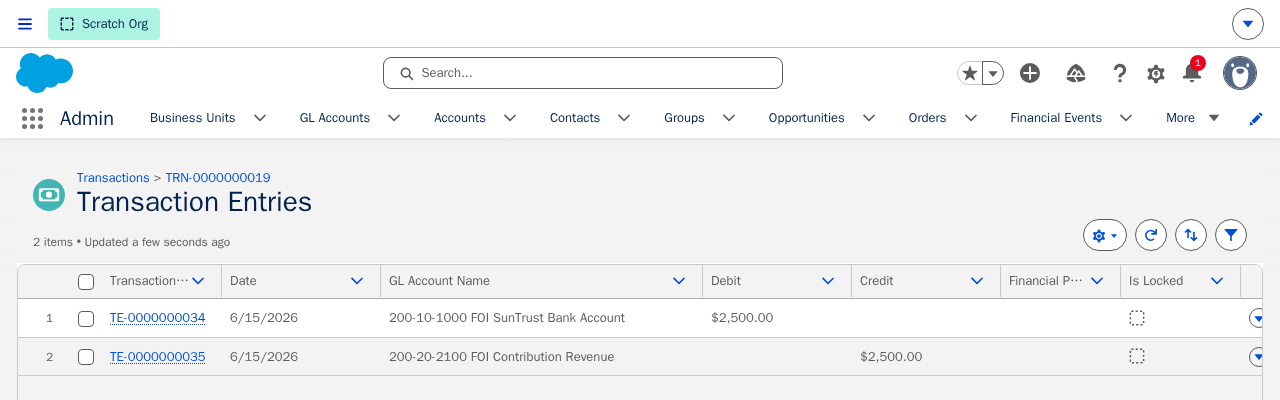This screenshot has width=1280, height=400.
Task: Open the Contacts tab
Action: click(x=575, y=118)
